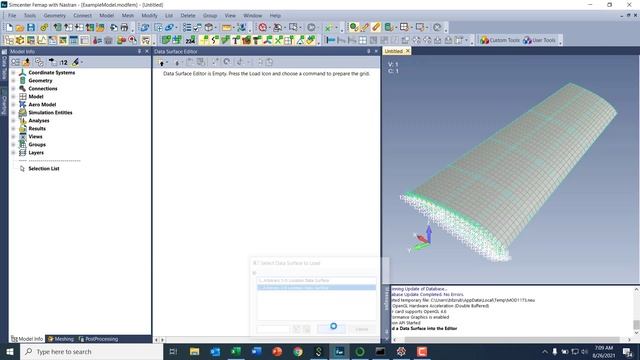Image resolution: width=640 pixels, height=360 pixels.
Task: Click the charting XY plot icon
Action: (42, 40)
